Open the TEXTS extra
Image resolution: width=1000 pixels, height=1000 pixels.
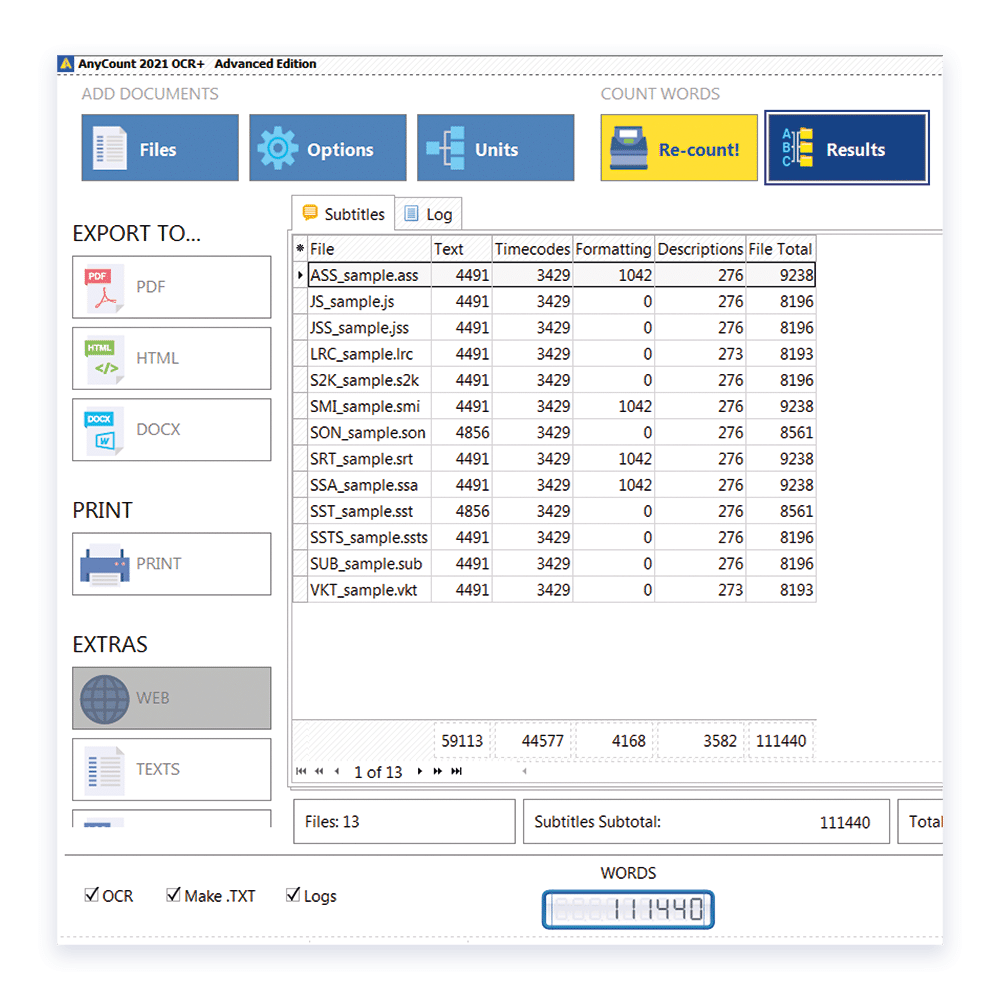[x=172, y=770]
